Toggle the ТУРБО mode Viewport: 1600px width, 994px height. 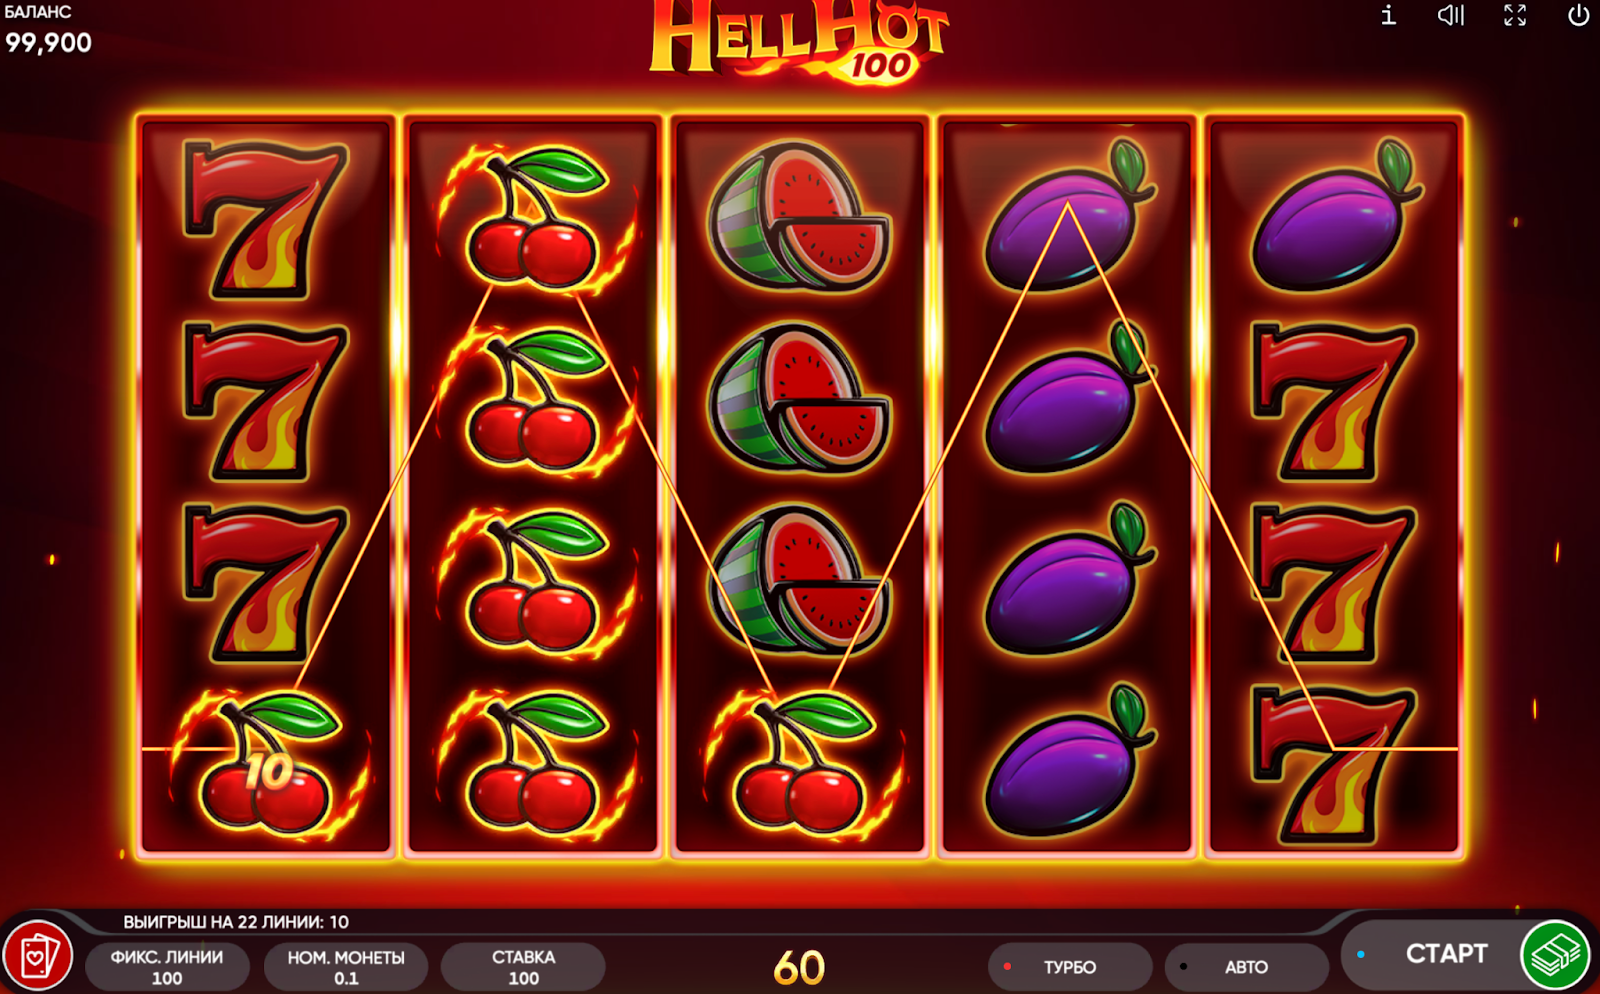pos(1069,967)
